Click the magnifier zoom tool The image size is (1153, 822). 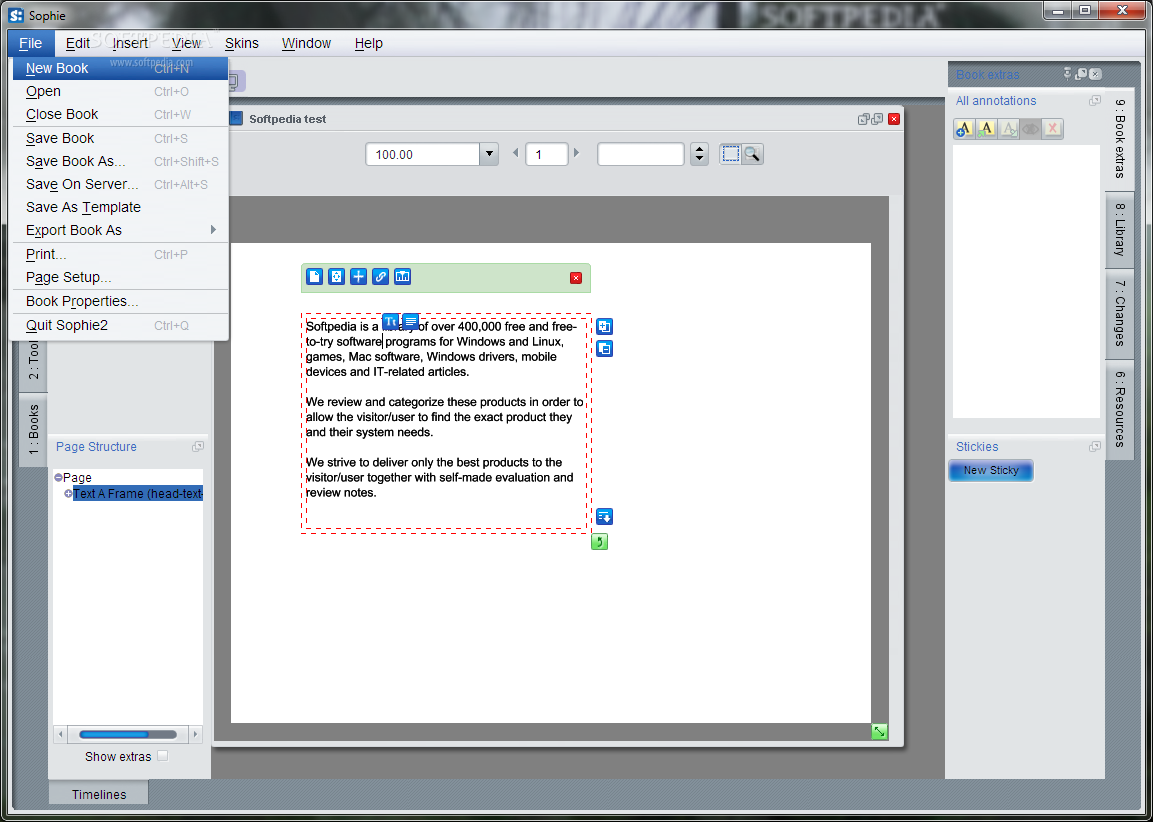[x=752, y=154]
